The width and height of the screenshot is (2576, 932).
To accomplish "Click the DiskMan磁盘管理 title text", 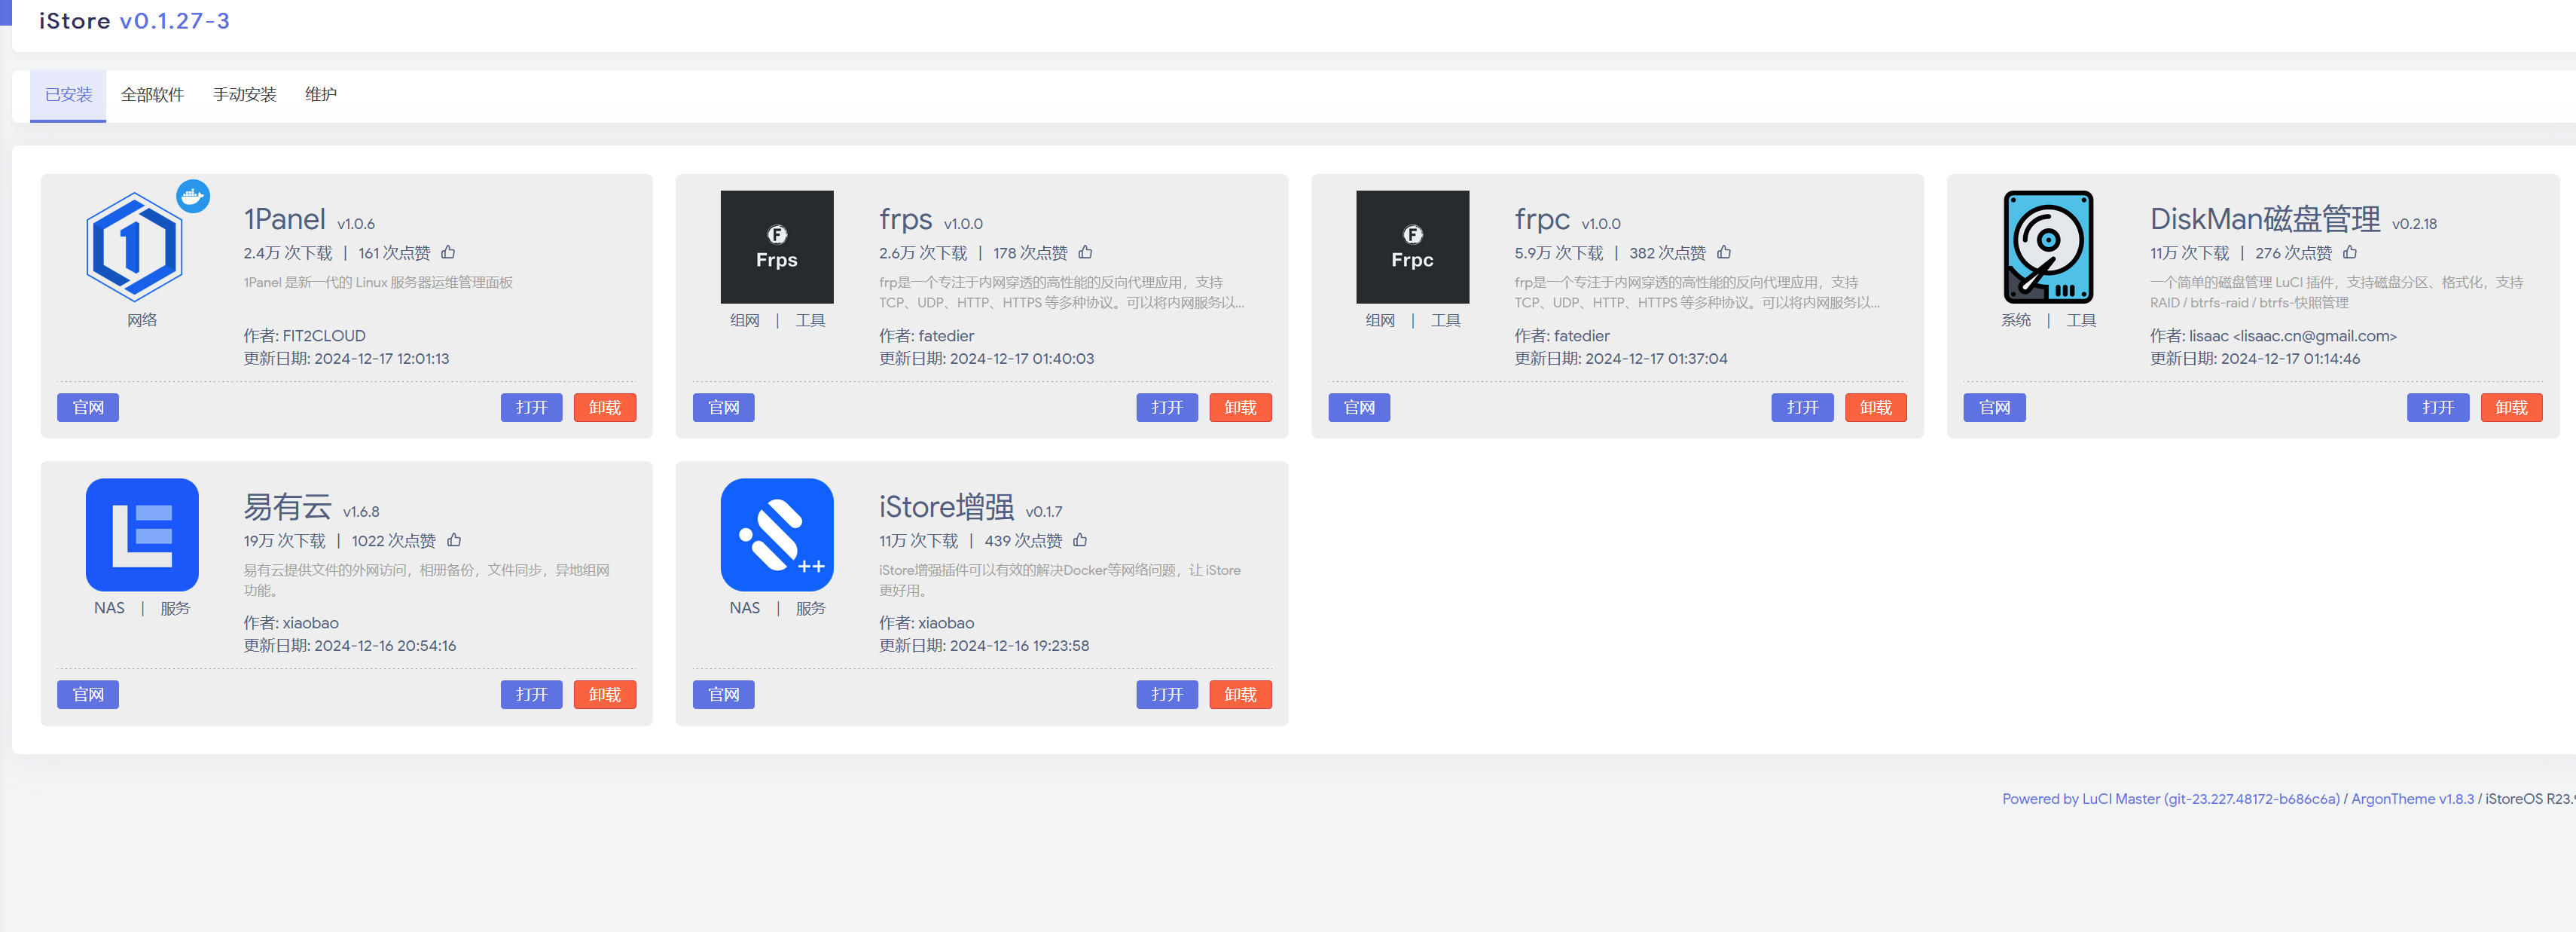I will tap(2264, 219).
